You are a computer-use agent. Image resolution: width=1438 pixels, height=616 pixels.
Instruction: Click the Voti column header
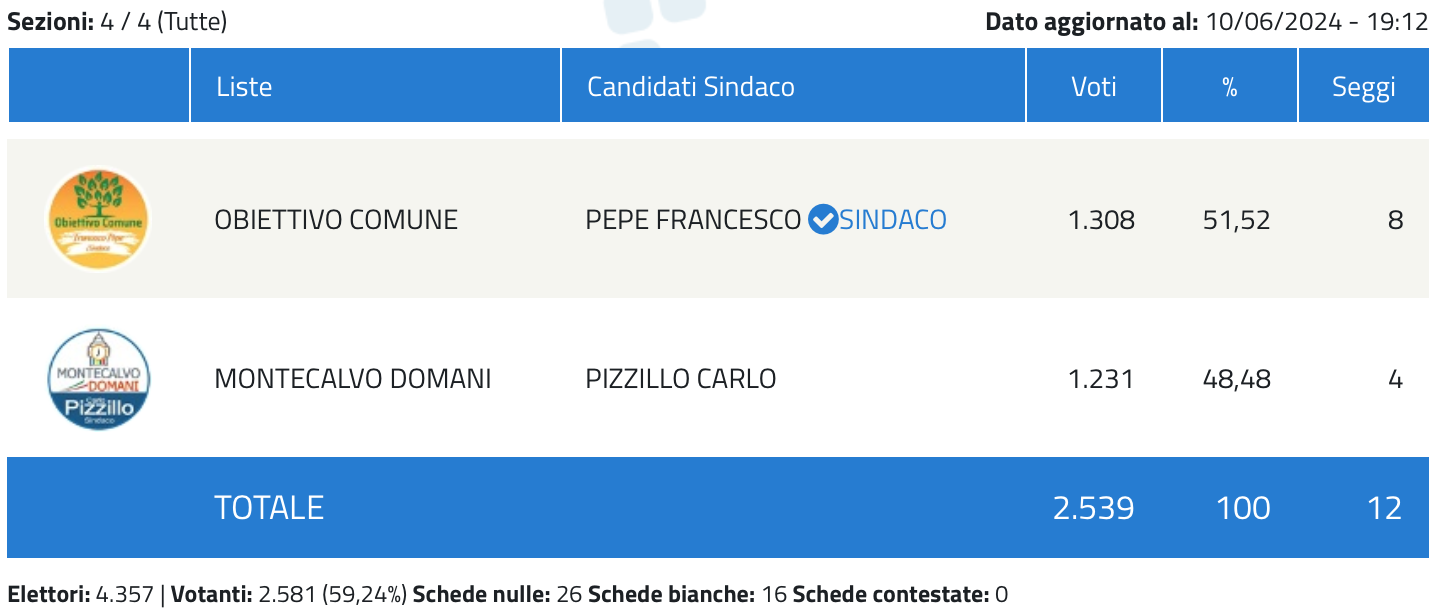[x=1094, y=86]
